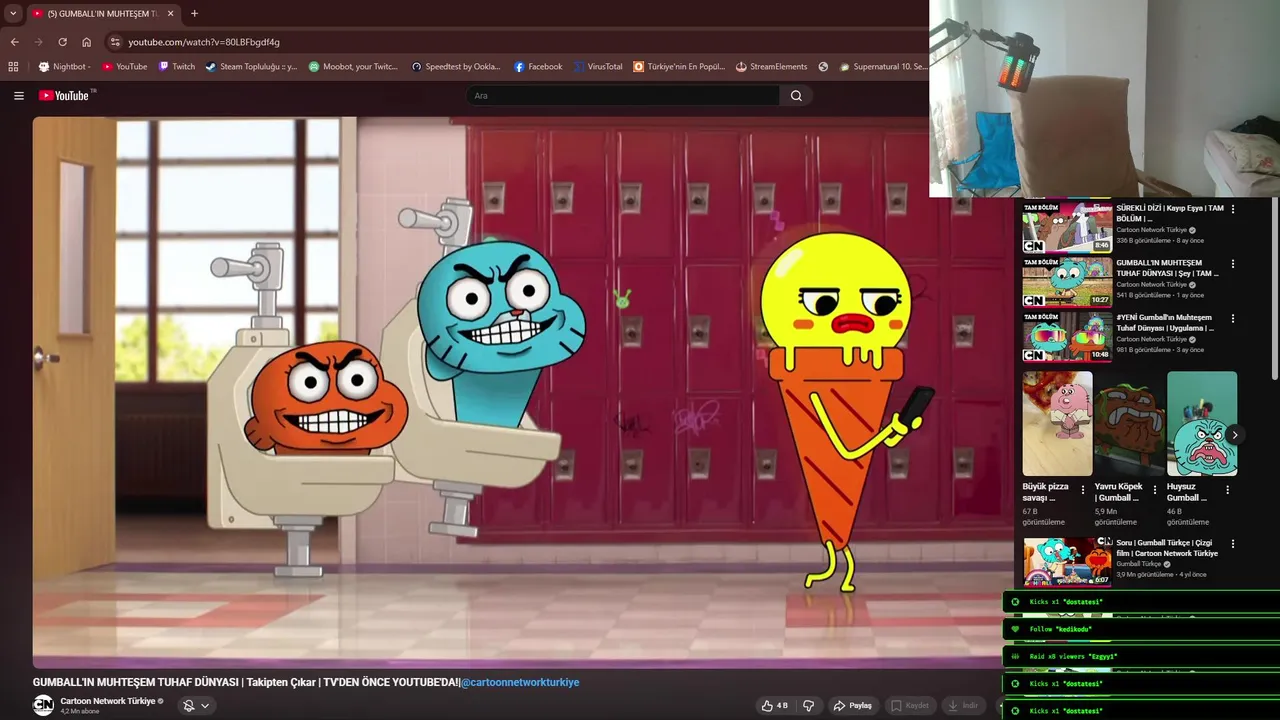Viewport: 1280px width, 720px height.
Task: Open Cartoon Network Türkiye channel name link
Action: [107, 701]
